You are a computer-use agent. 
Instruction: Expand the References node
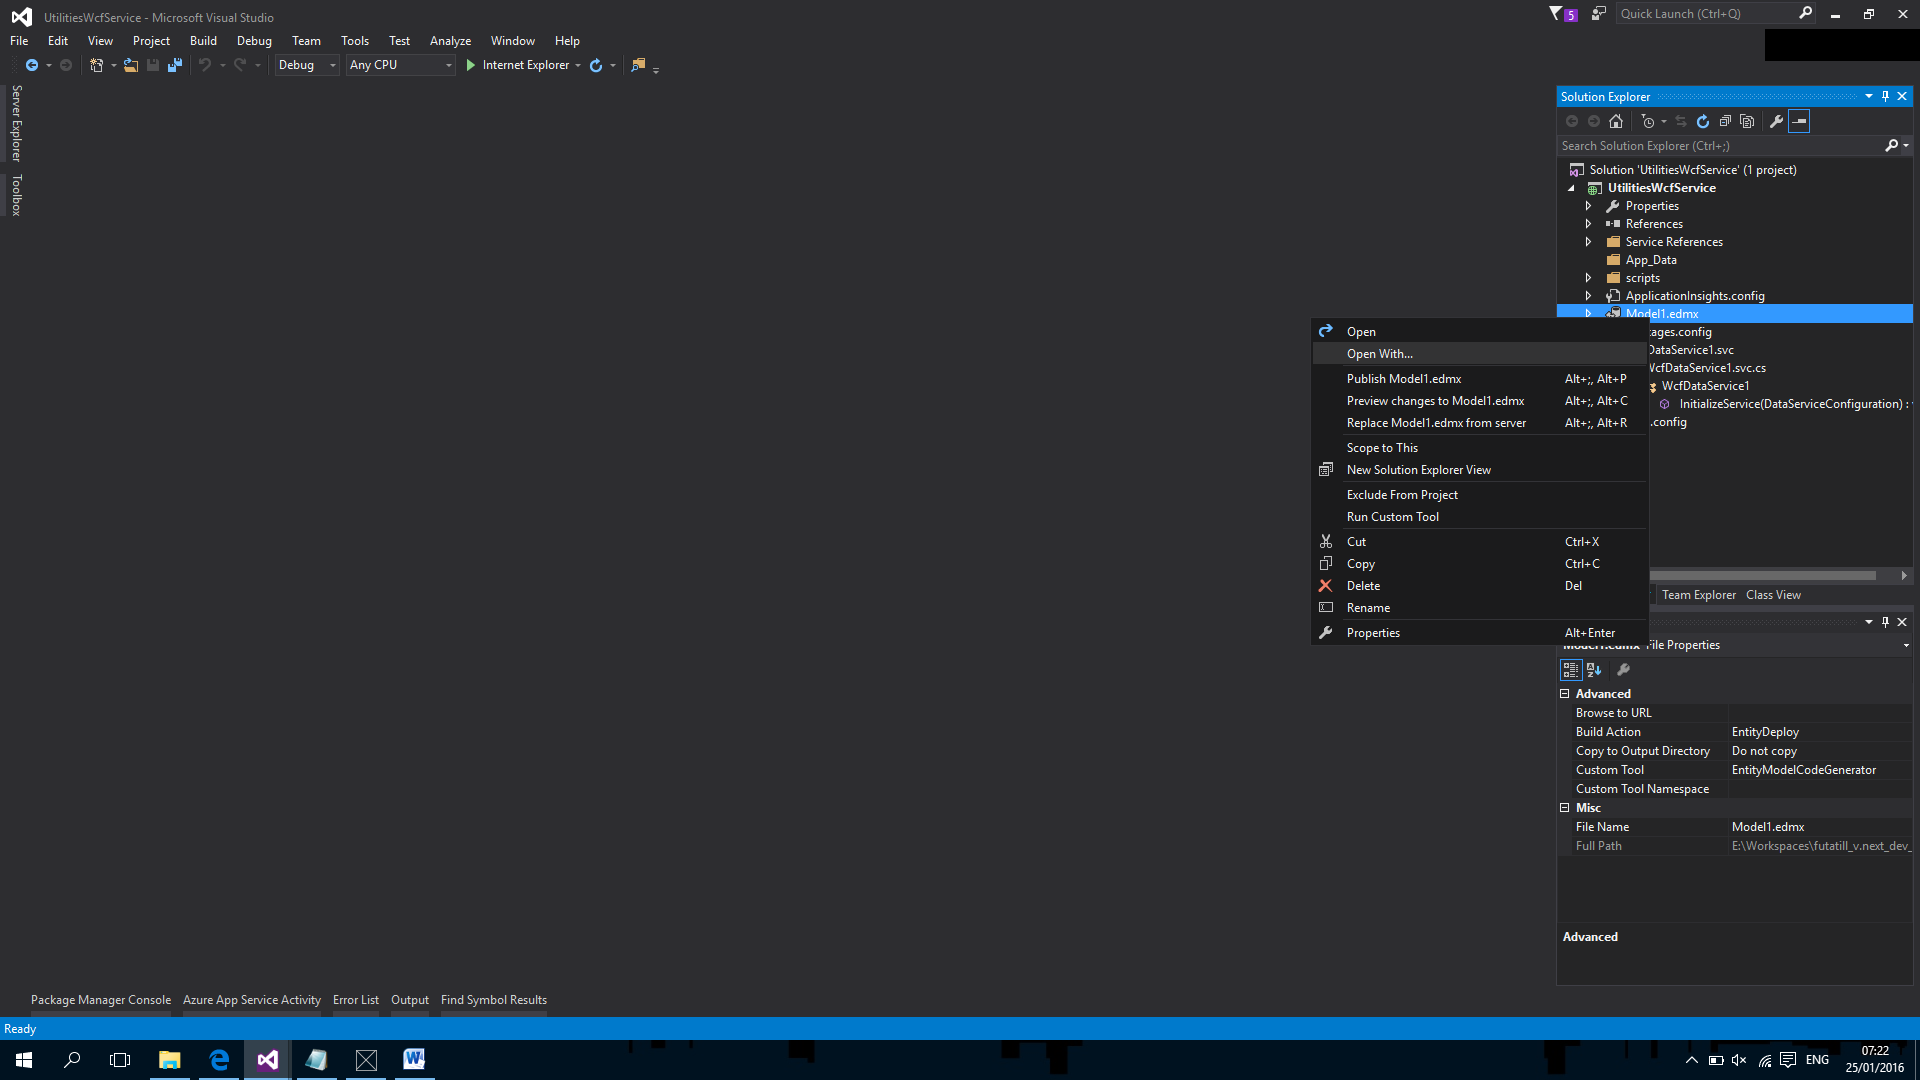pyautogui.click(x=1588, y=224)
